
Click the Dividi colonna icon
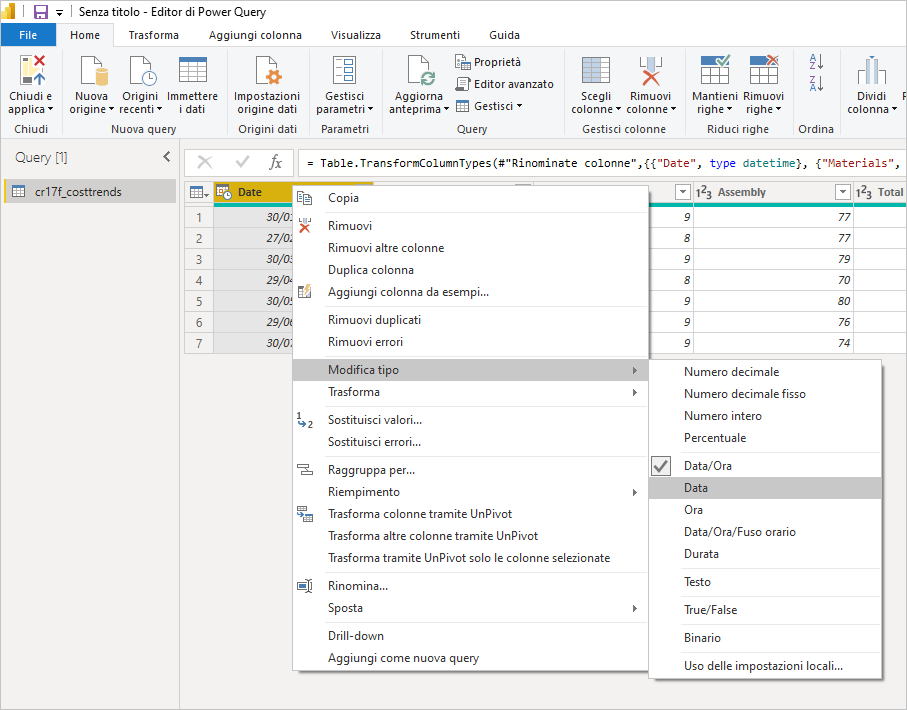pyautogui.click(x=872, y=70)
